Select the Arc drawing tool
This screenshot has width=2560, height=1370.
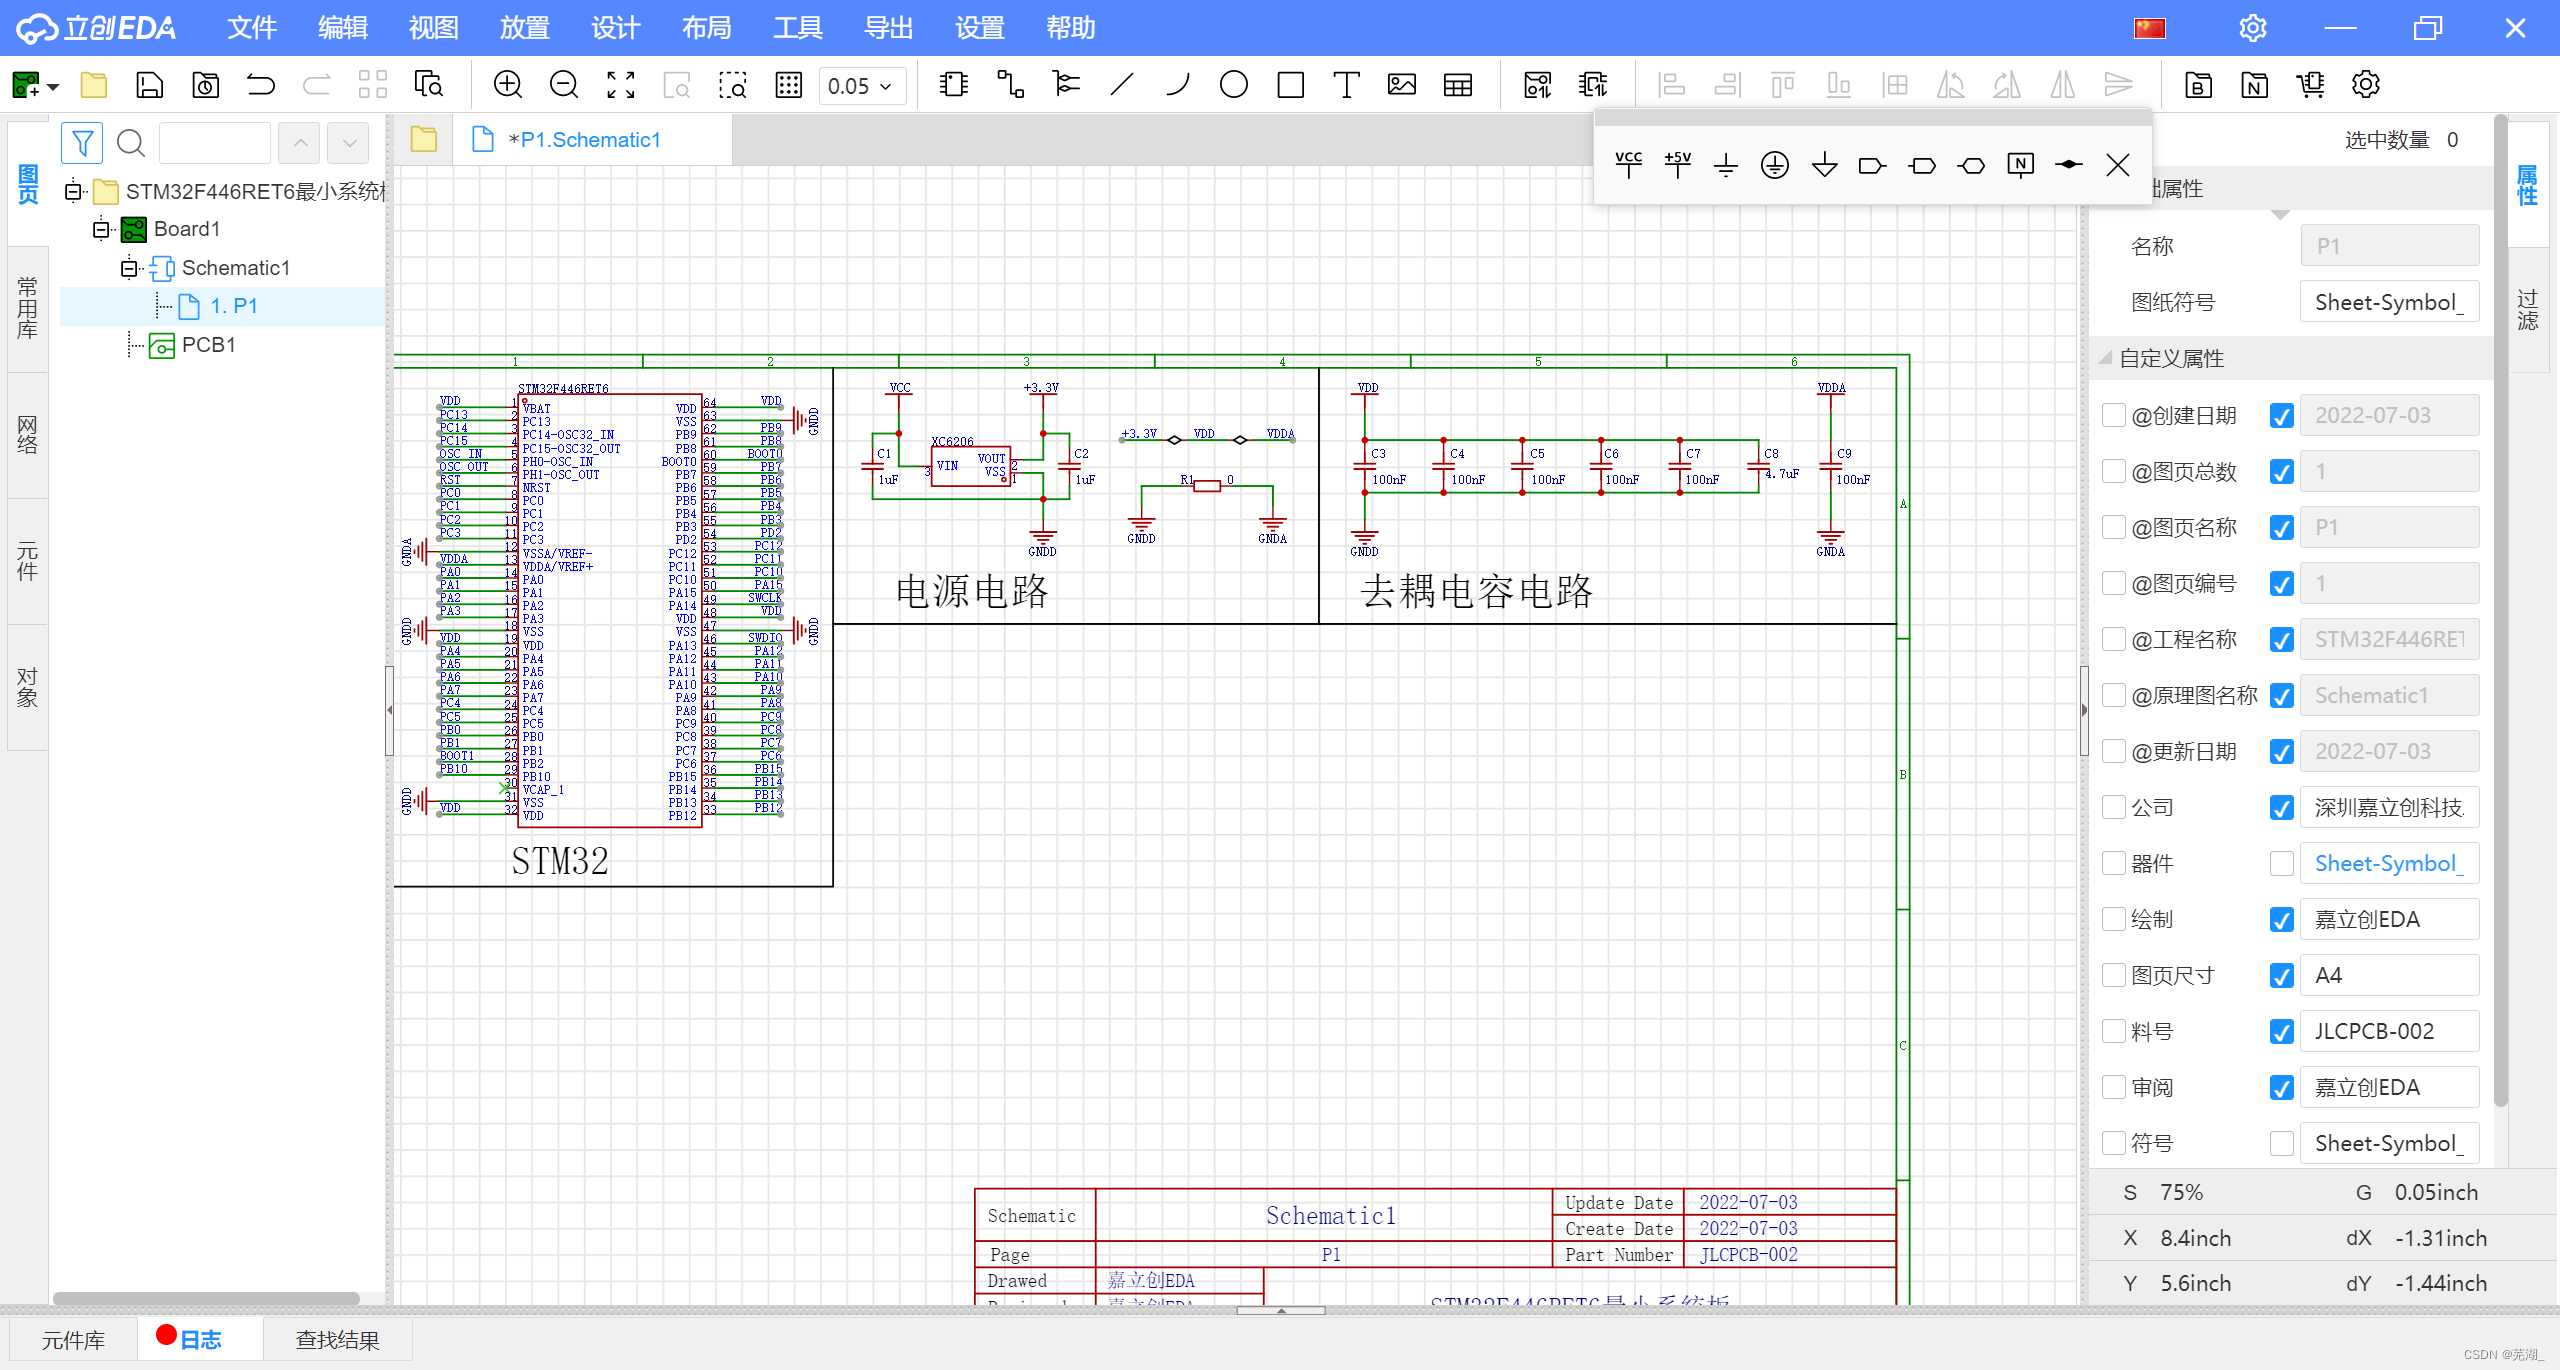coord(1178,85)
